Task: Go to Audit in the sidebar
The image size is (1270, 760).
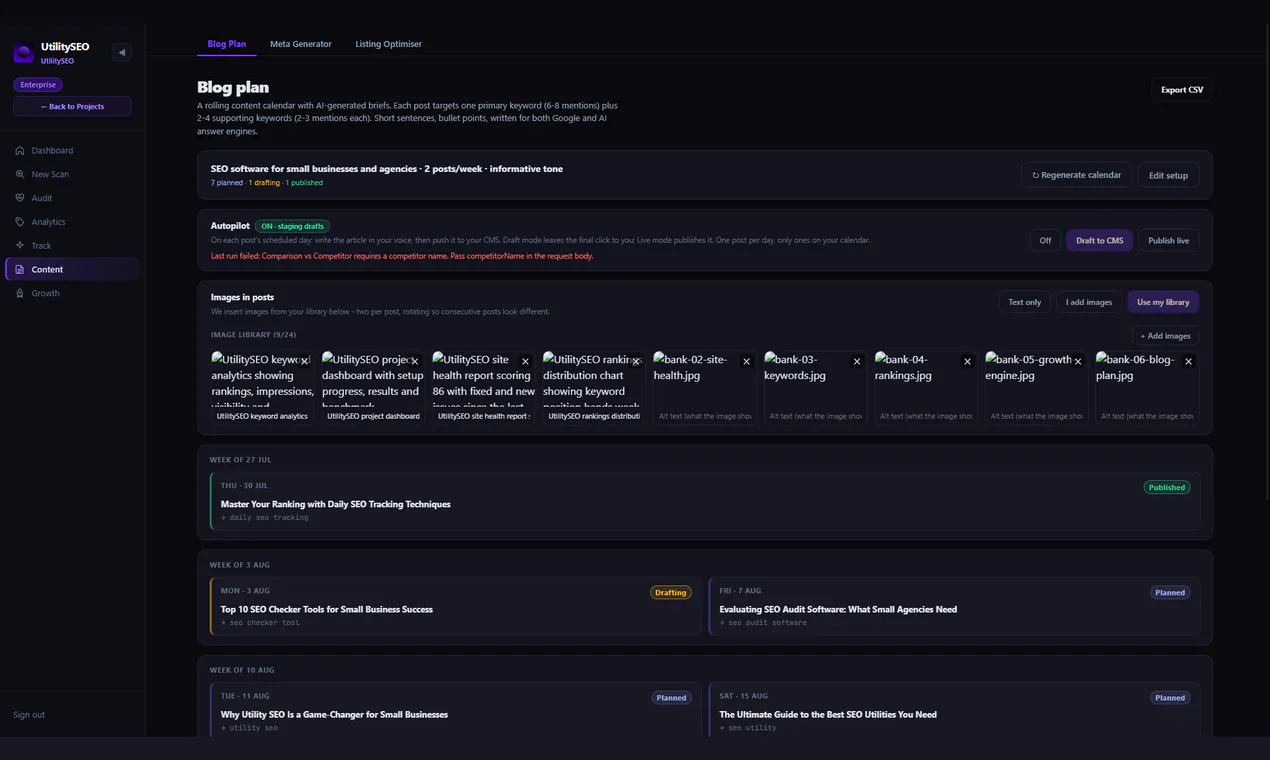Action: (72, 198)
